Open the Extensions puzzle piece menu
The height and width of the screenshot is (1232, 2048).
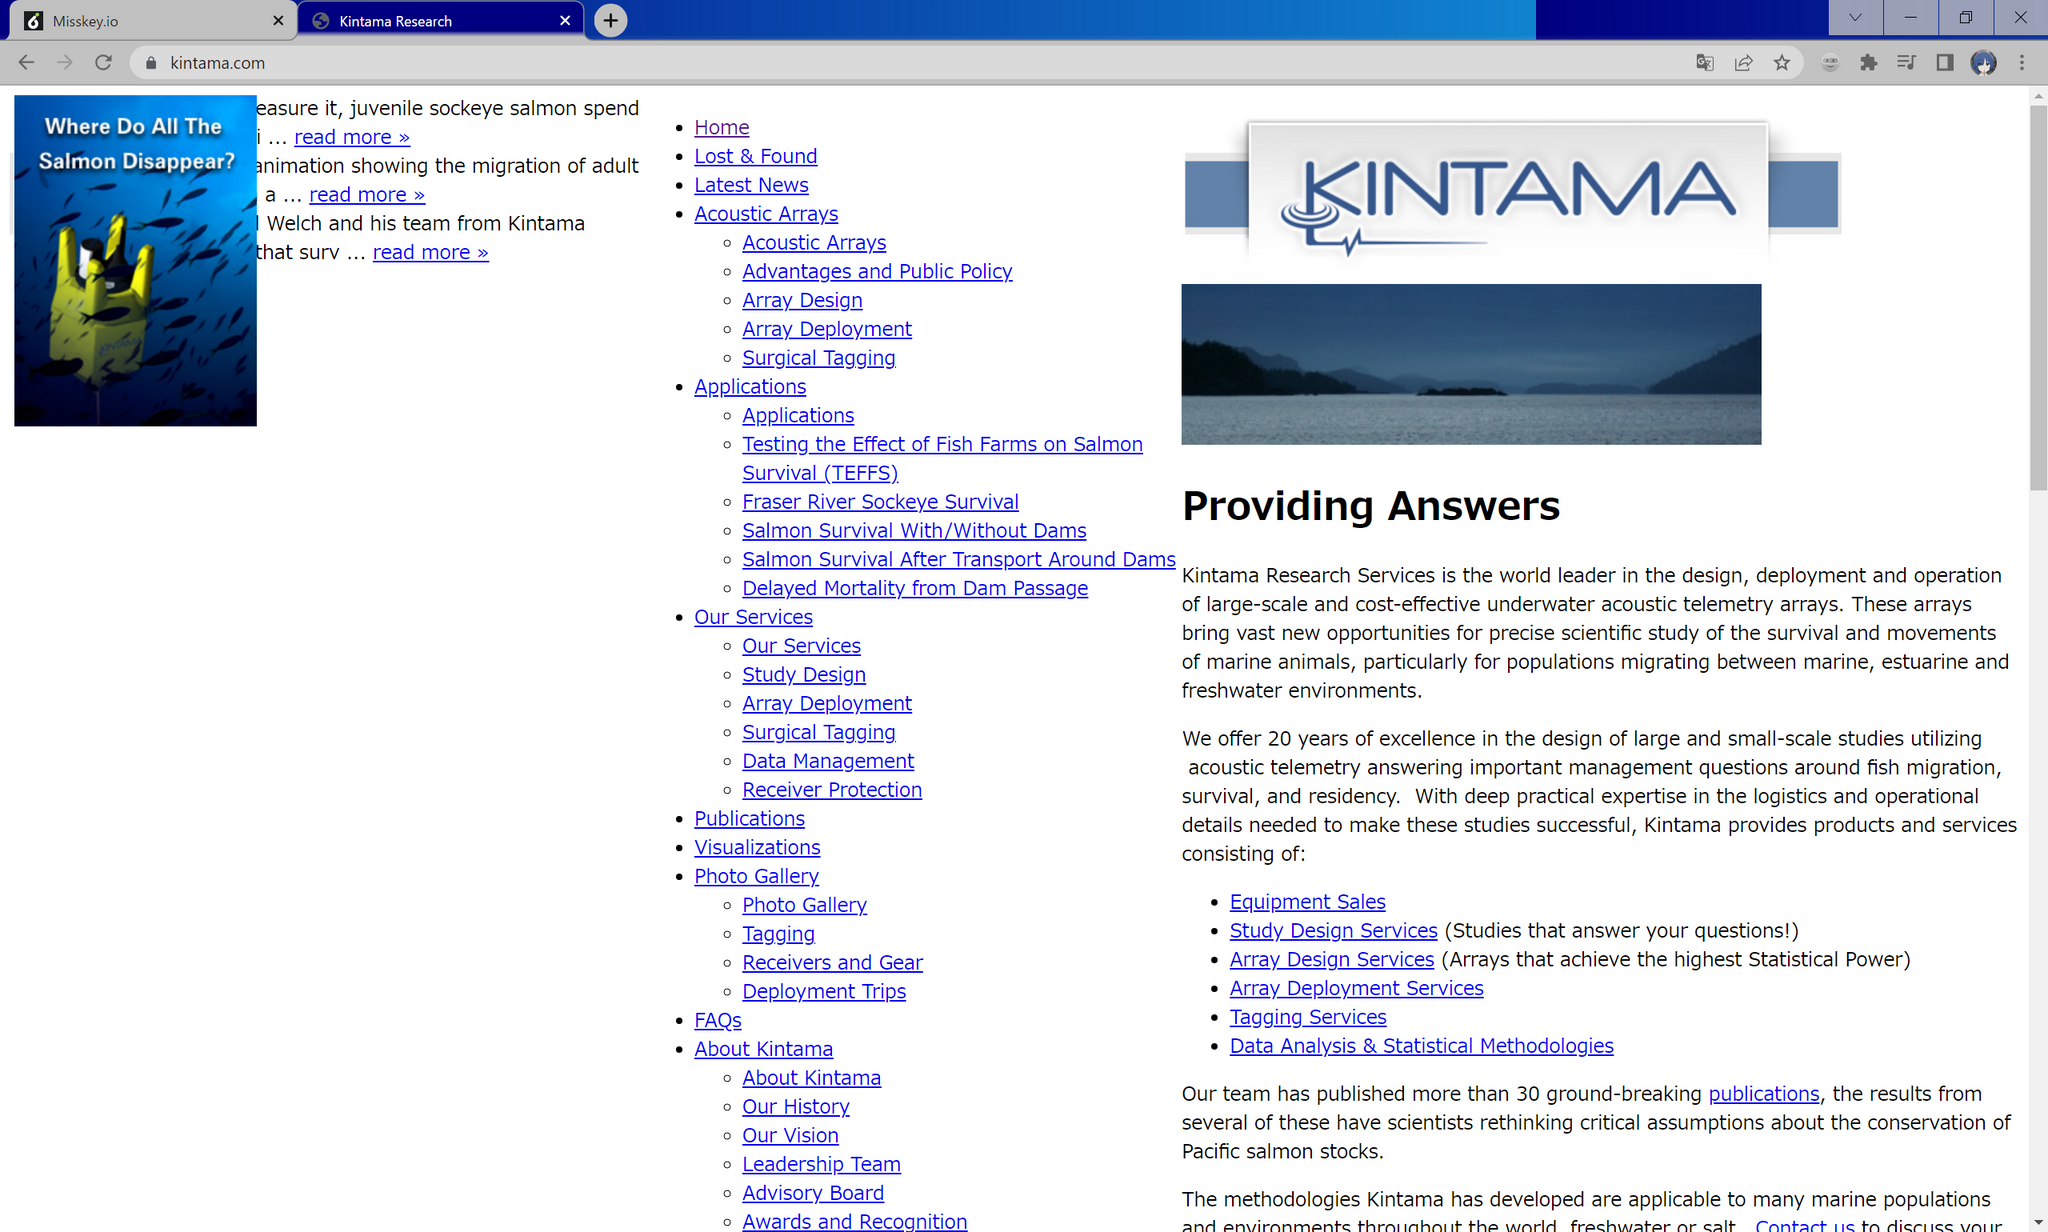(x=1868, y=63)
